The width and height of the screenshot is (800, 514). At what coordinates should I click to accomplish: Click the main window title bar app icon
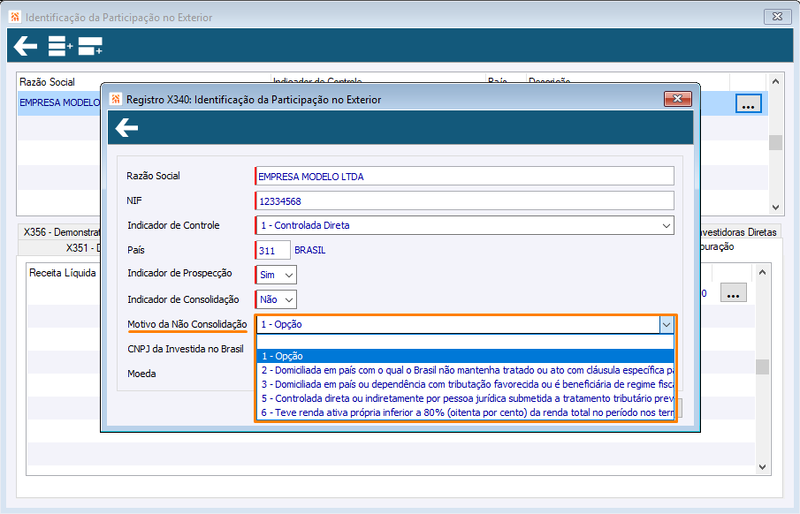pos(15,17)
